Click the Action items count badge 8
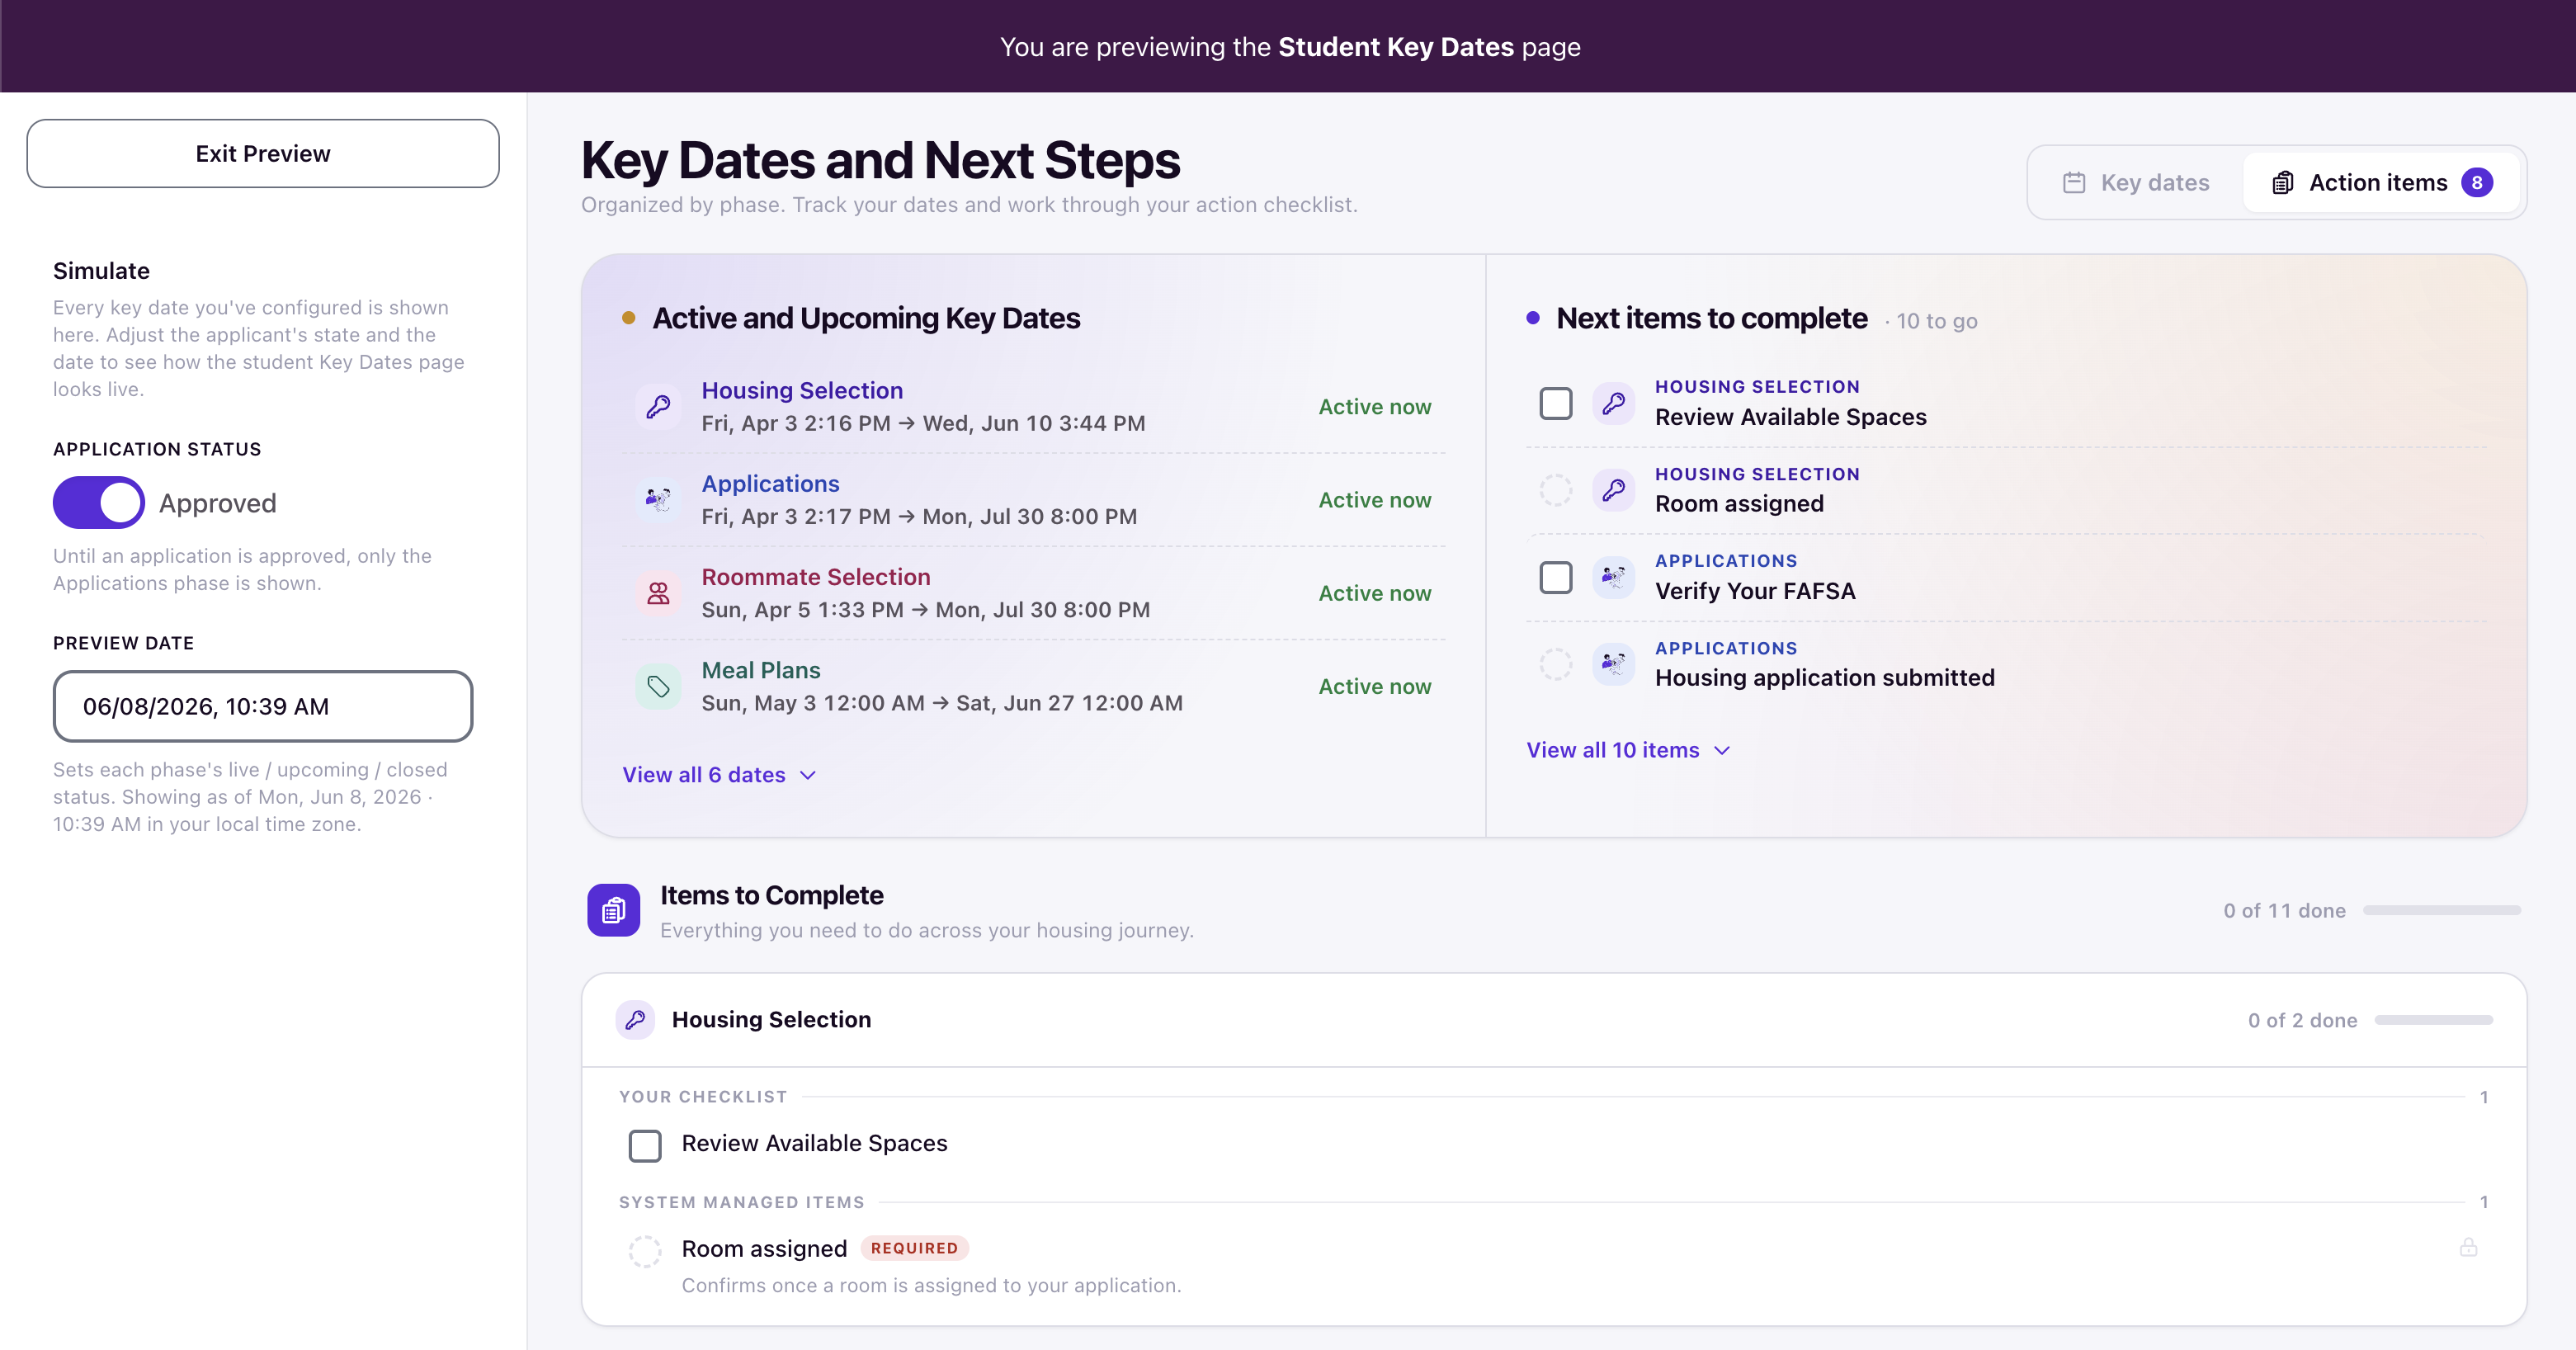The height and width of the screenshot is (1350, 2576). pos(2477,183)
